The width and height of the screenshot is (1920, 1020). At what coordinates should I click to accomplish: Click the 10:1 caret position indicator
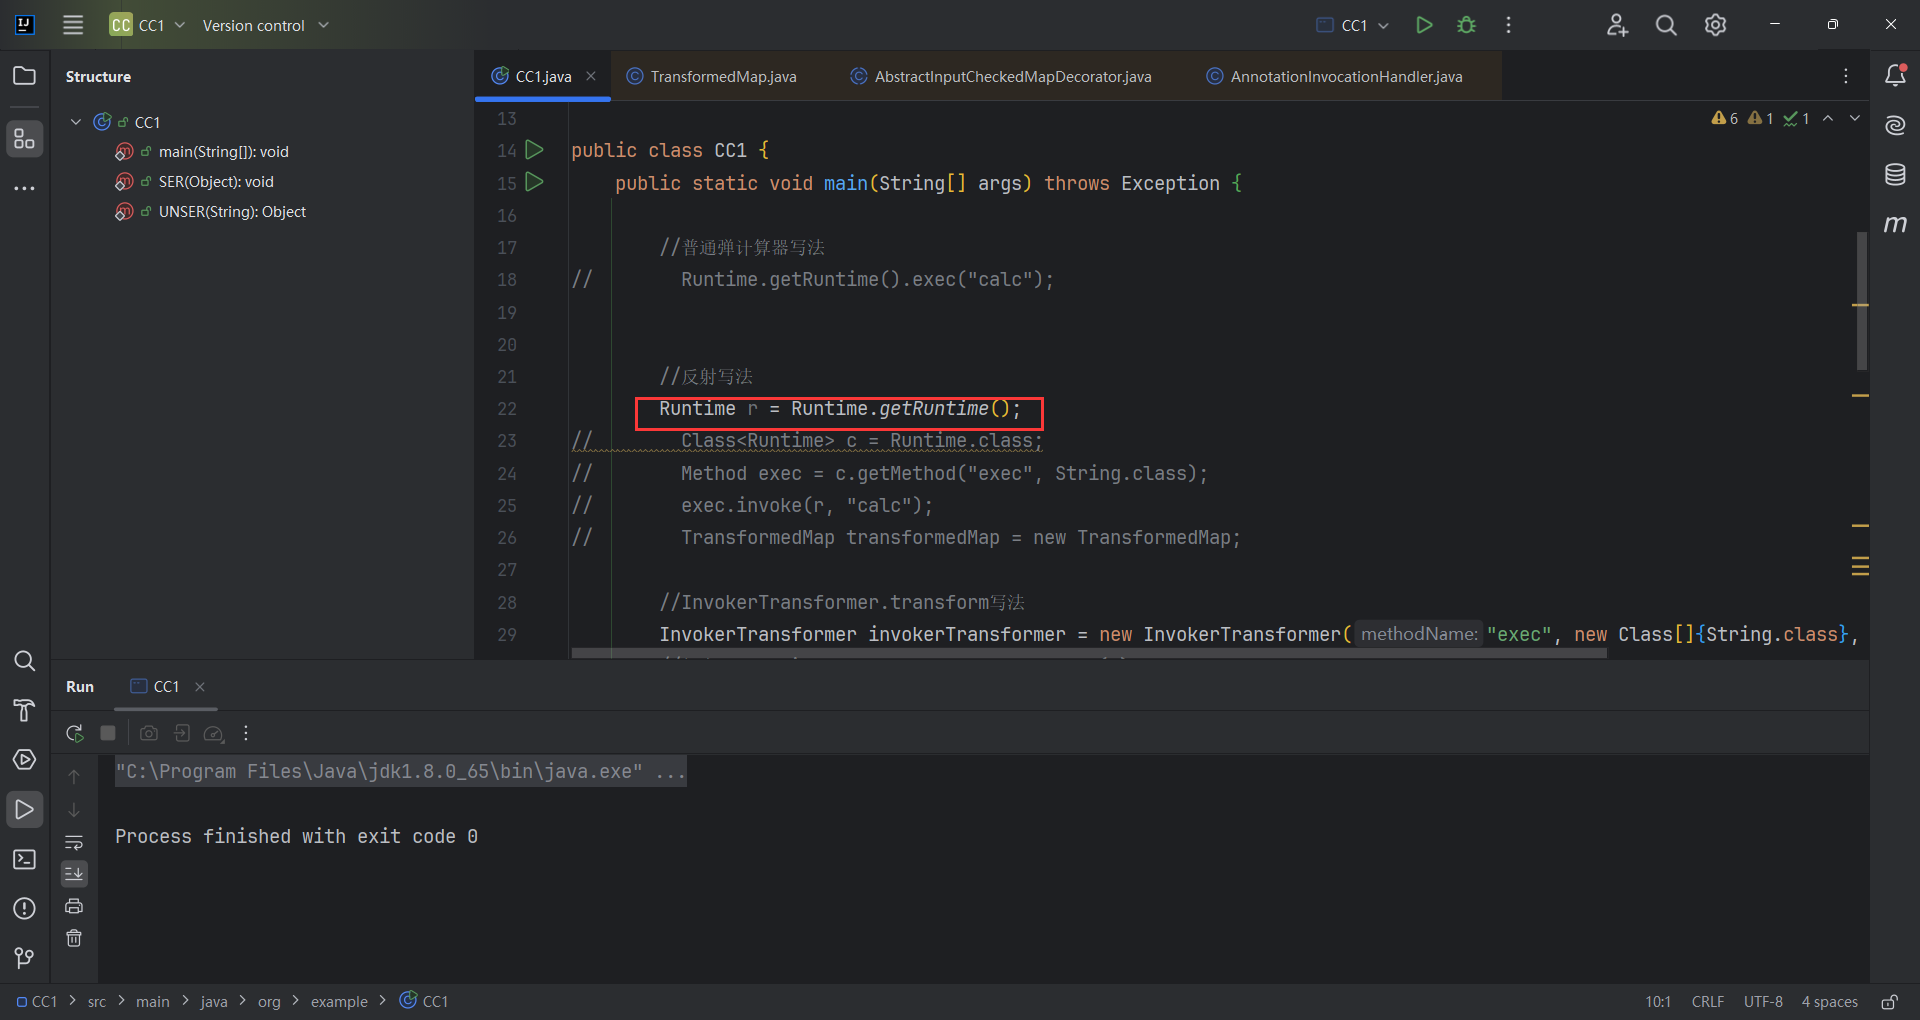pyautogui.click(x=1658, y=1001)
